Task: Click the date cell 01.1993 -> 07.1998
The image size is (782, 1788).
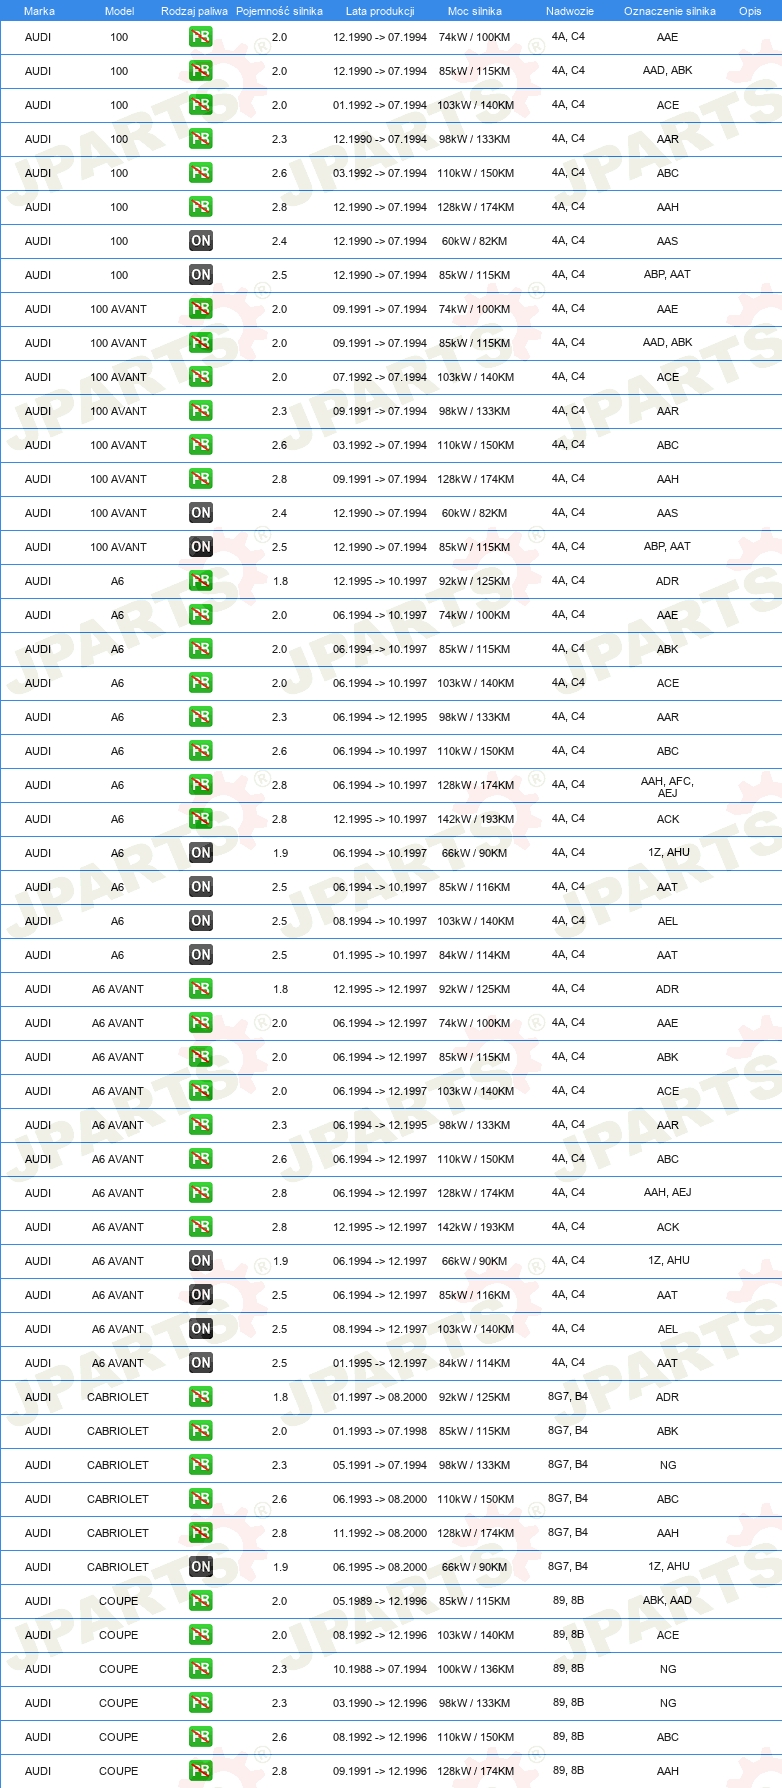Action: [x=380, y=1431]
